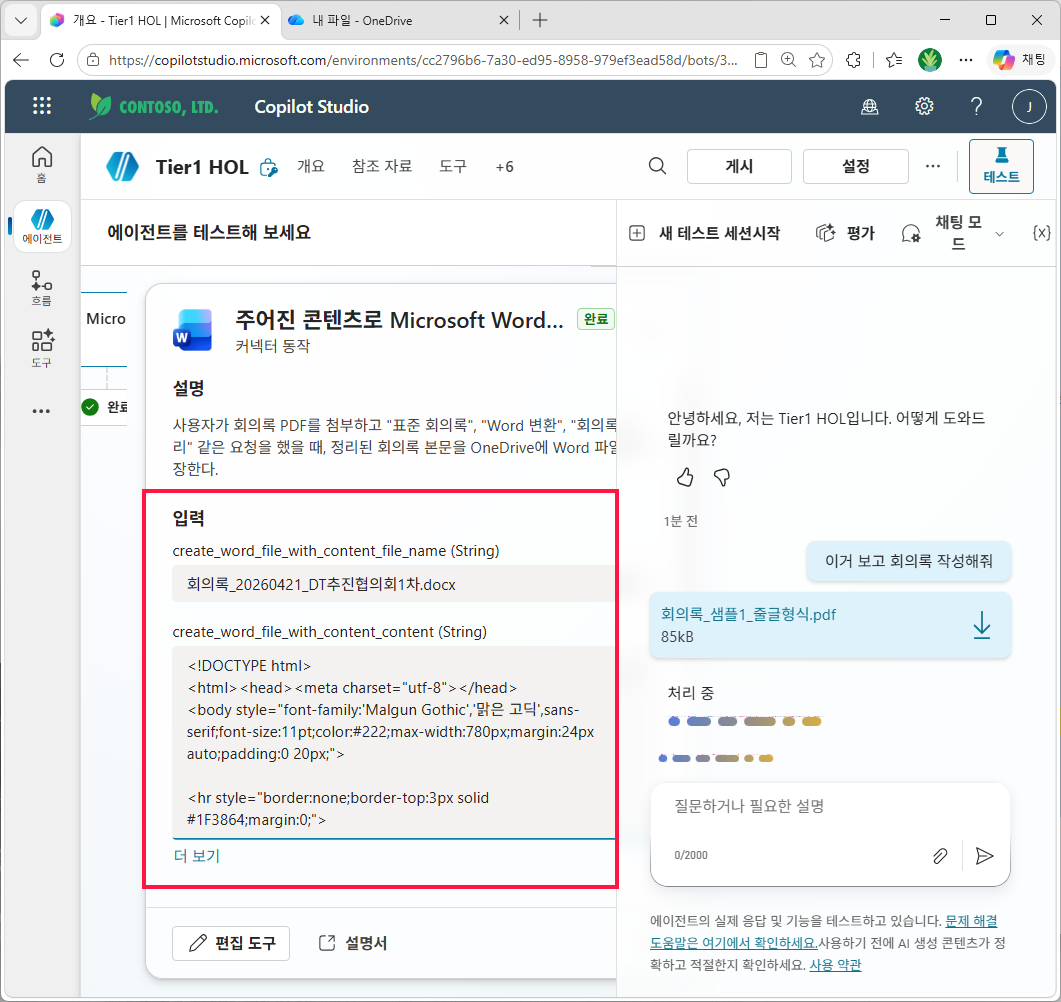The image size is (1061, 1002).
Task: Refresh the browser page
Action: pyautogui.click(x=57, y=60)
